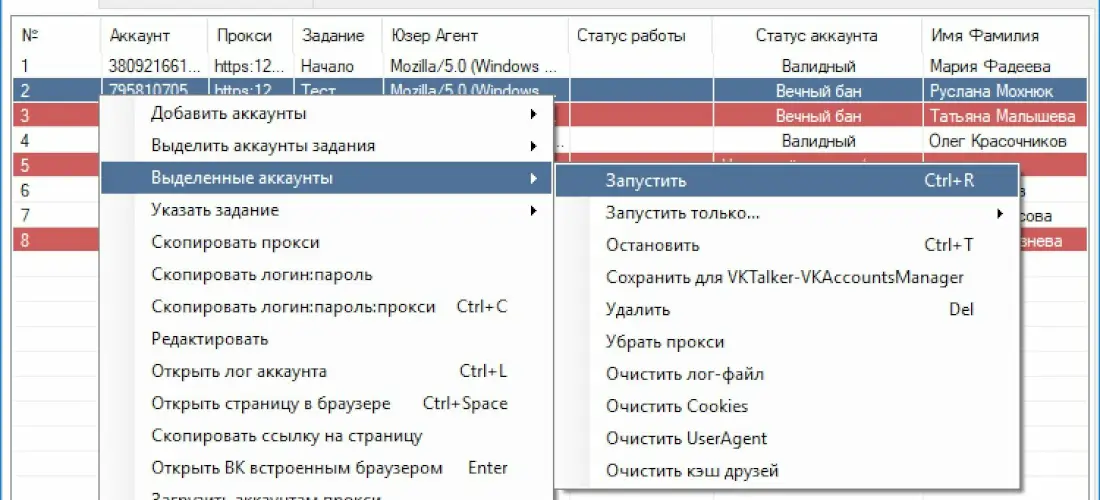Click arrow beside 'Выделить аккаунты задания'

coord(534,146)
